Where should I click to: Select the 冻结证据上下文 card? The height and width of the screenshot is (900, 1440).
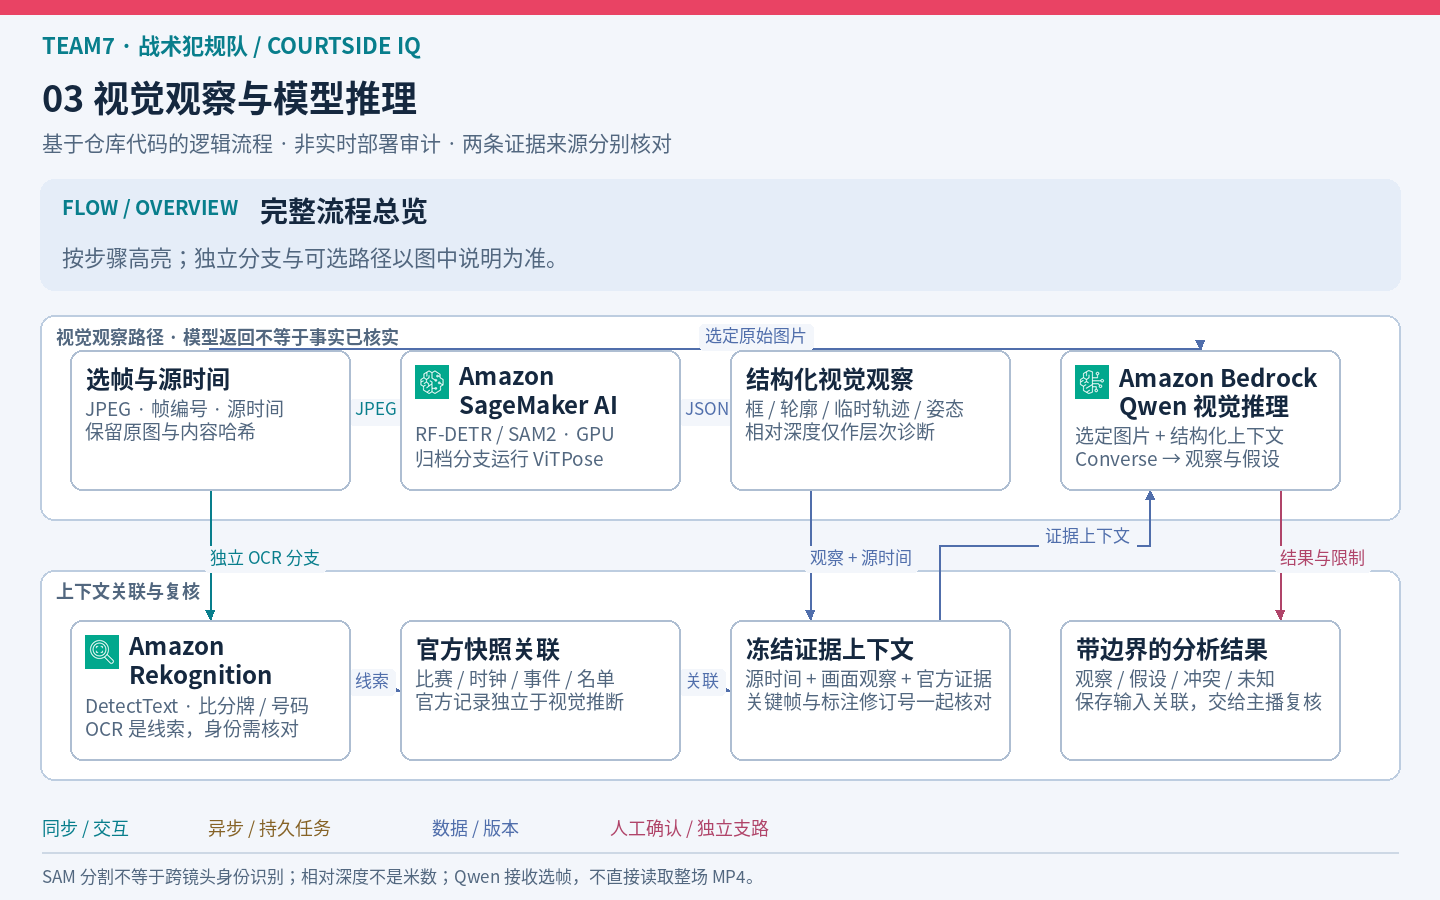[x=870, y=690]
